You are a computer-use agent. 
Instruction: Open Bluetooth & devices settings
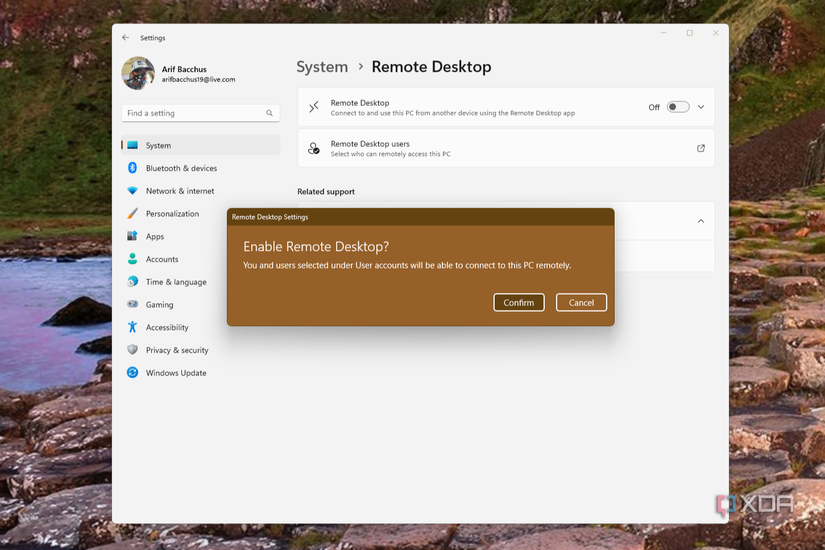(x=200, y=168)
